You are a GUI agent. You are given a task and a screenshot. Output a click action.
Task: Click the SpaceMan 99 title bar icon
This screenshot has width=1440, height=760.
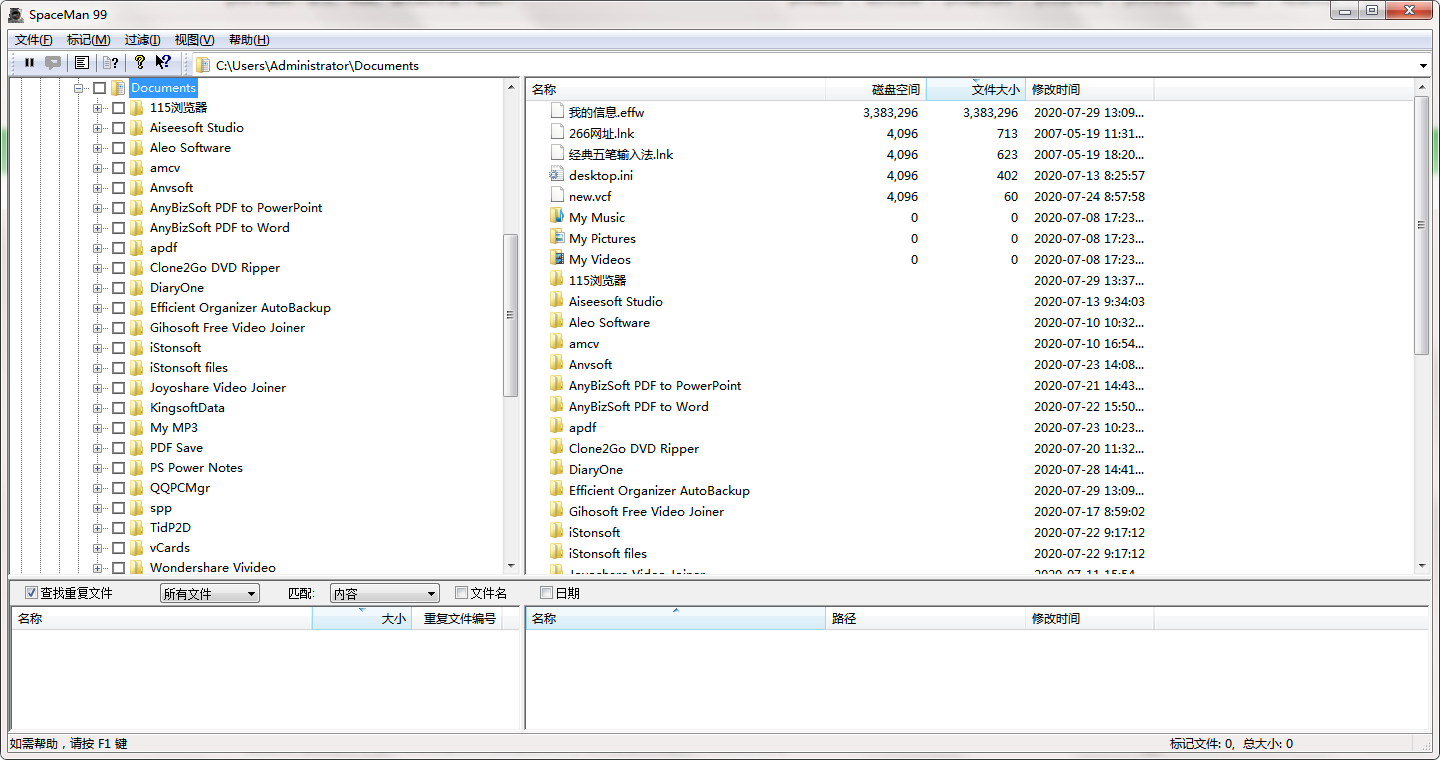(16, 14)
